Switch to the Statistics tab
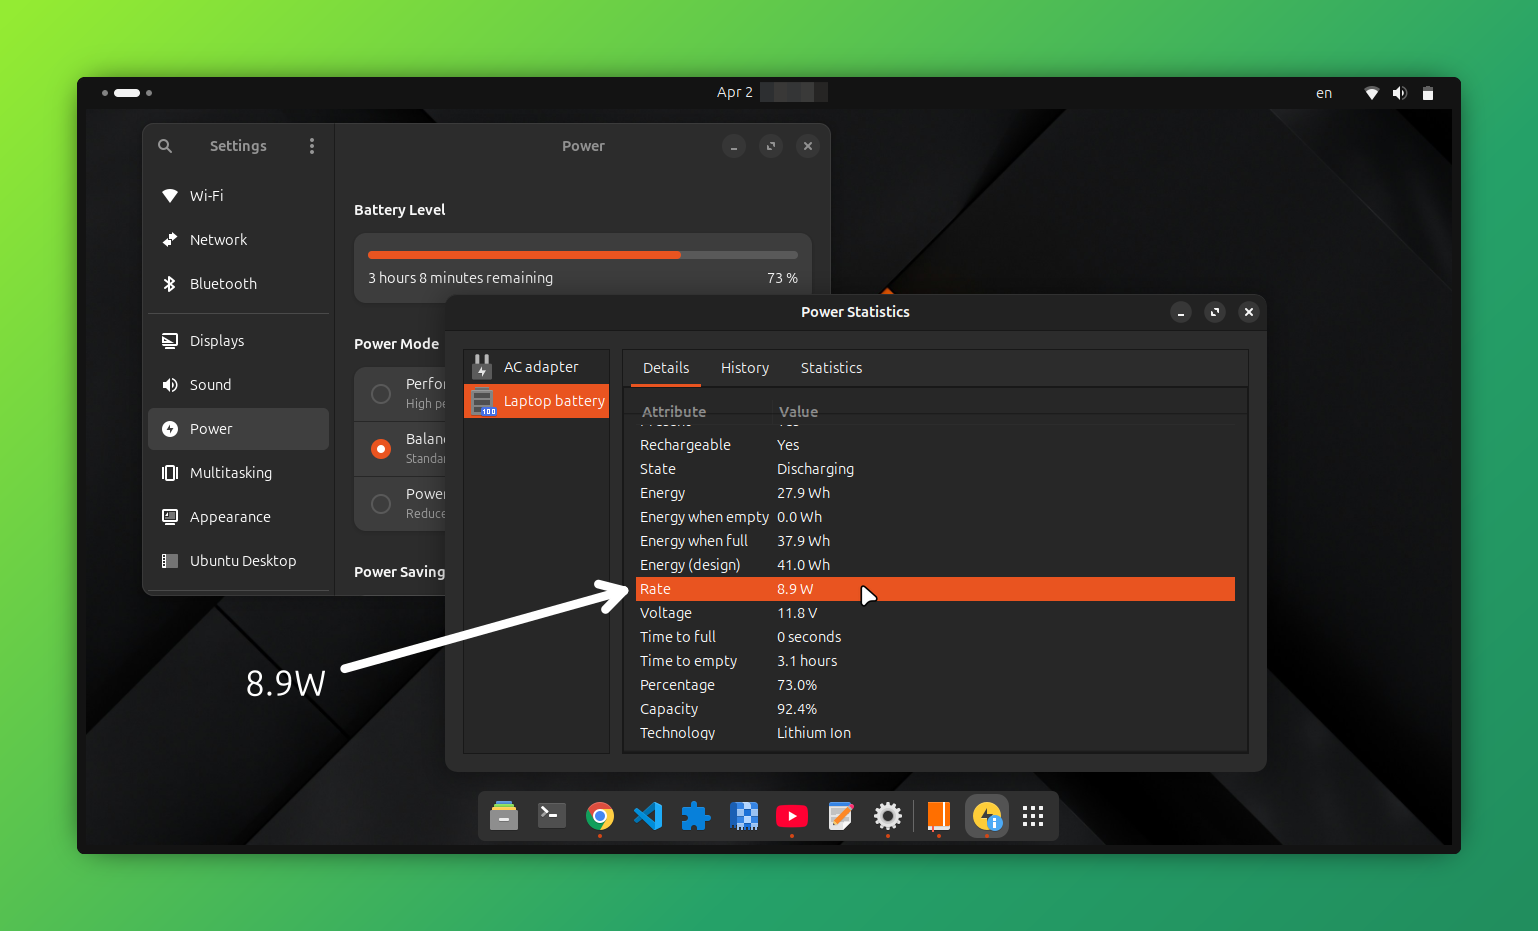Screen dimensions: 1538x931 [831, 368]
